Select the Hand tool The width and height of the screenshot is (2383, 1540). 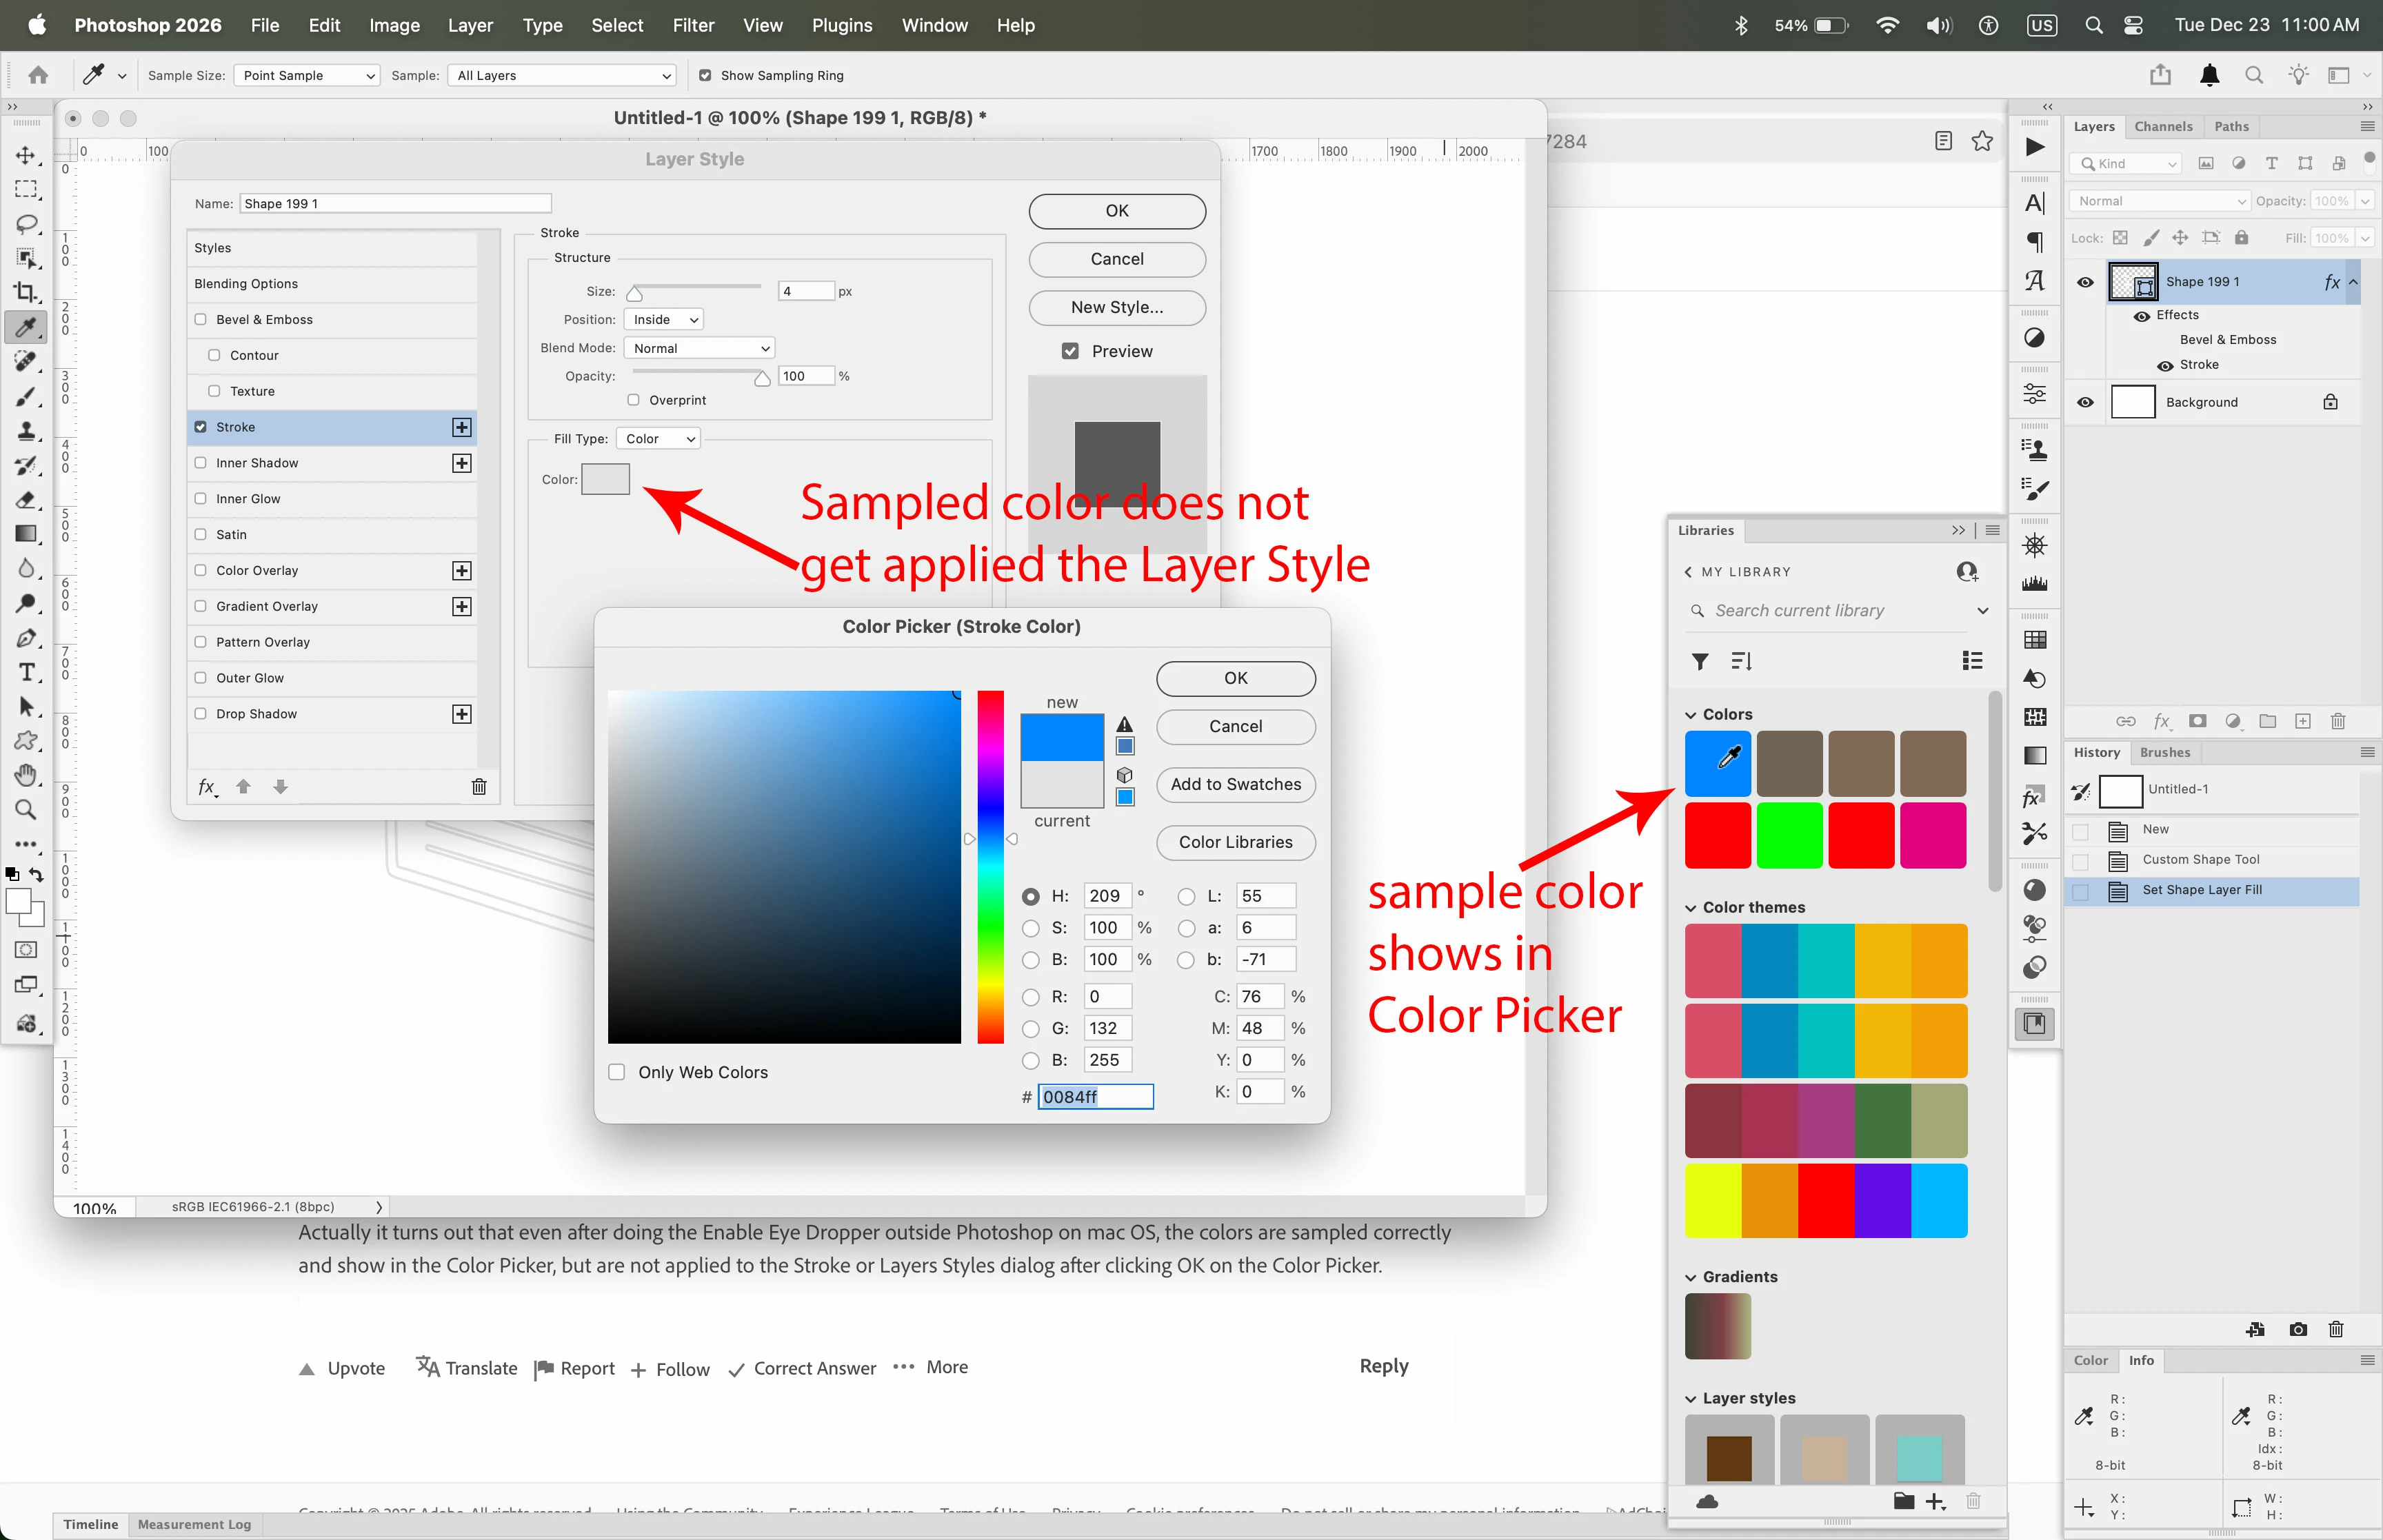[x=26, y=775]
